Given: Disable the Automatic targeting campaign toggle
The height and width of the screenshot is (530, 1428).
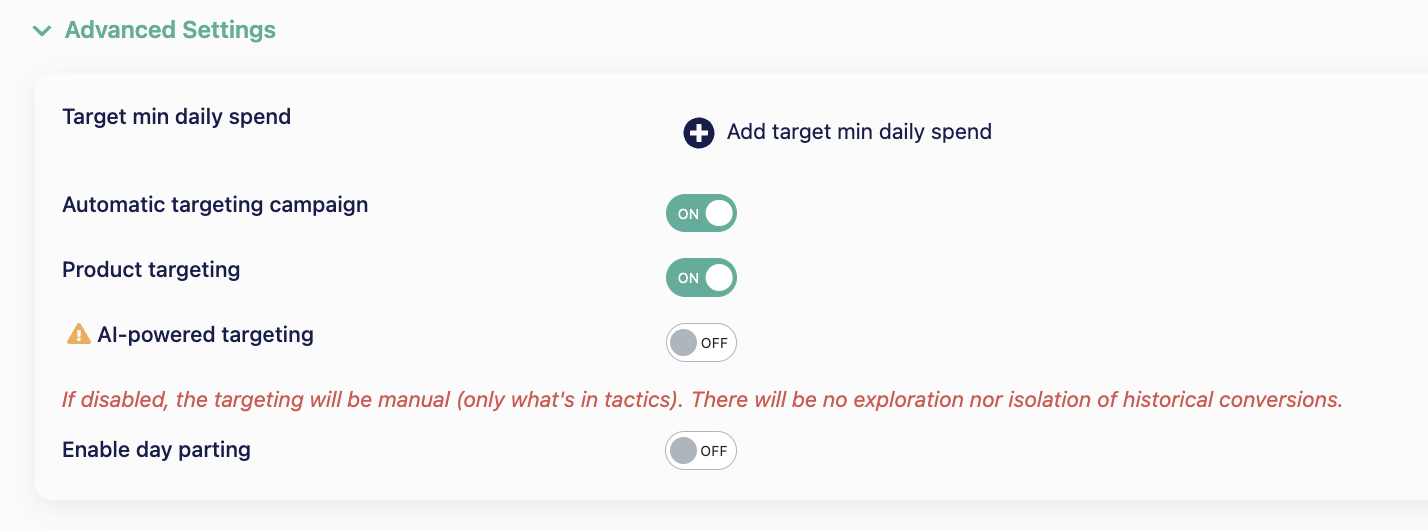Looking at the screenshot, I should (x=701, y=213).
